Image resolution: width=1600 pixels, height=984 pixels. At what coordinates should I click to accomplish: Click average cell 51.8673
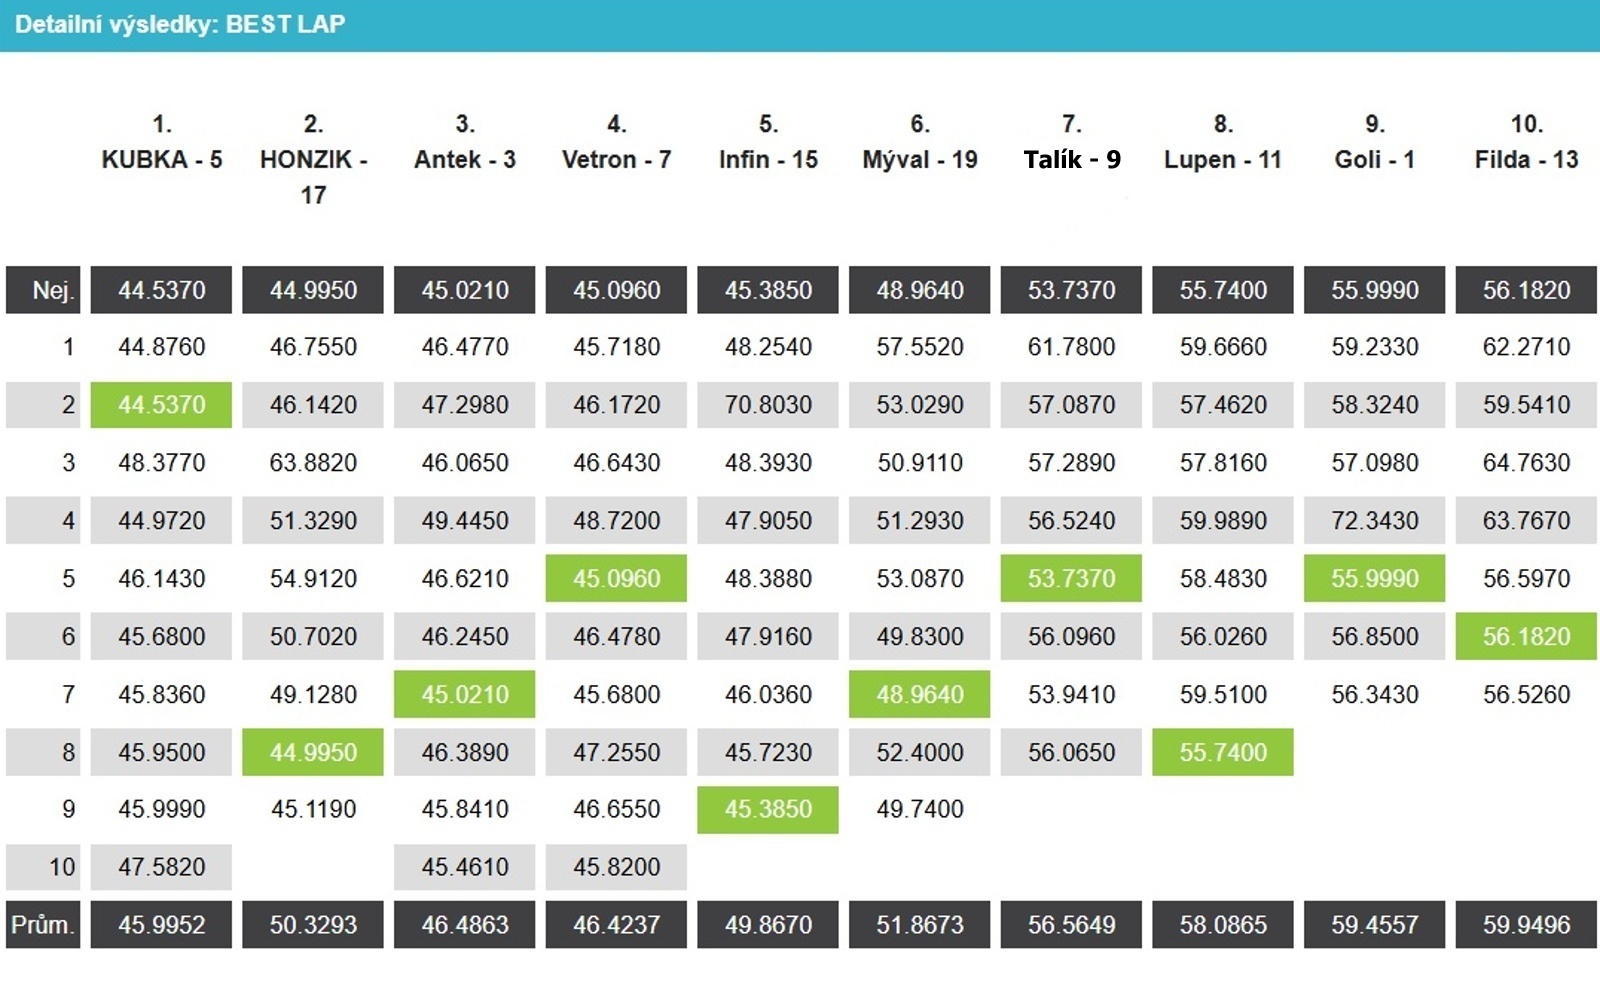coord(920,924)
